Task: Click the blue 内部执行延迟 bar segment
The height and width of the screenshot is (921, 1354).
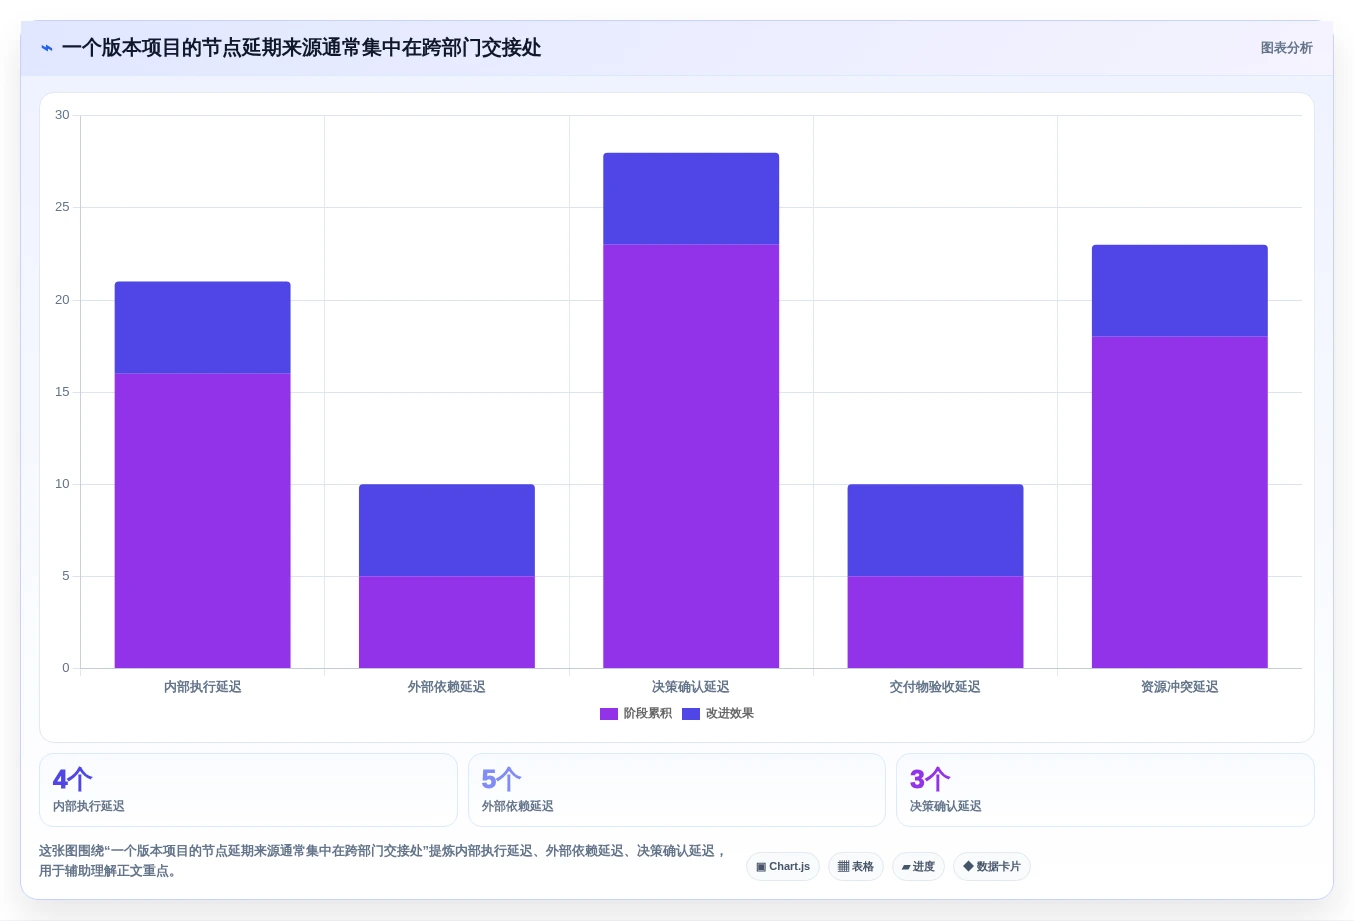Action: (203, 328)
